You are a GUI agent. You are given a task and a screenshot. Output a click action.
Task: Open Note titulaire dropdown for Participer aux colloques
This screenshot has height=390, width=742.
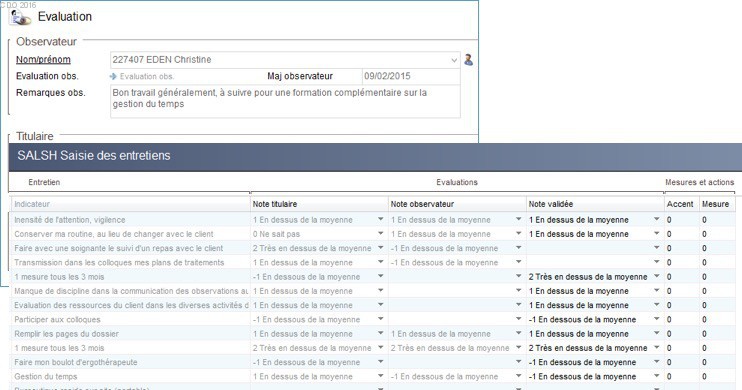click(380, 319)
